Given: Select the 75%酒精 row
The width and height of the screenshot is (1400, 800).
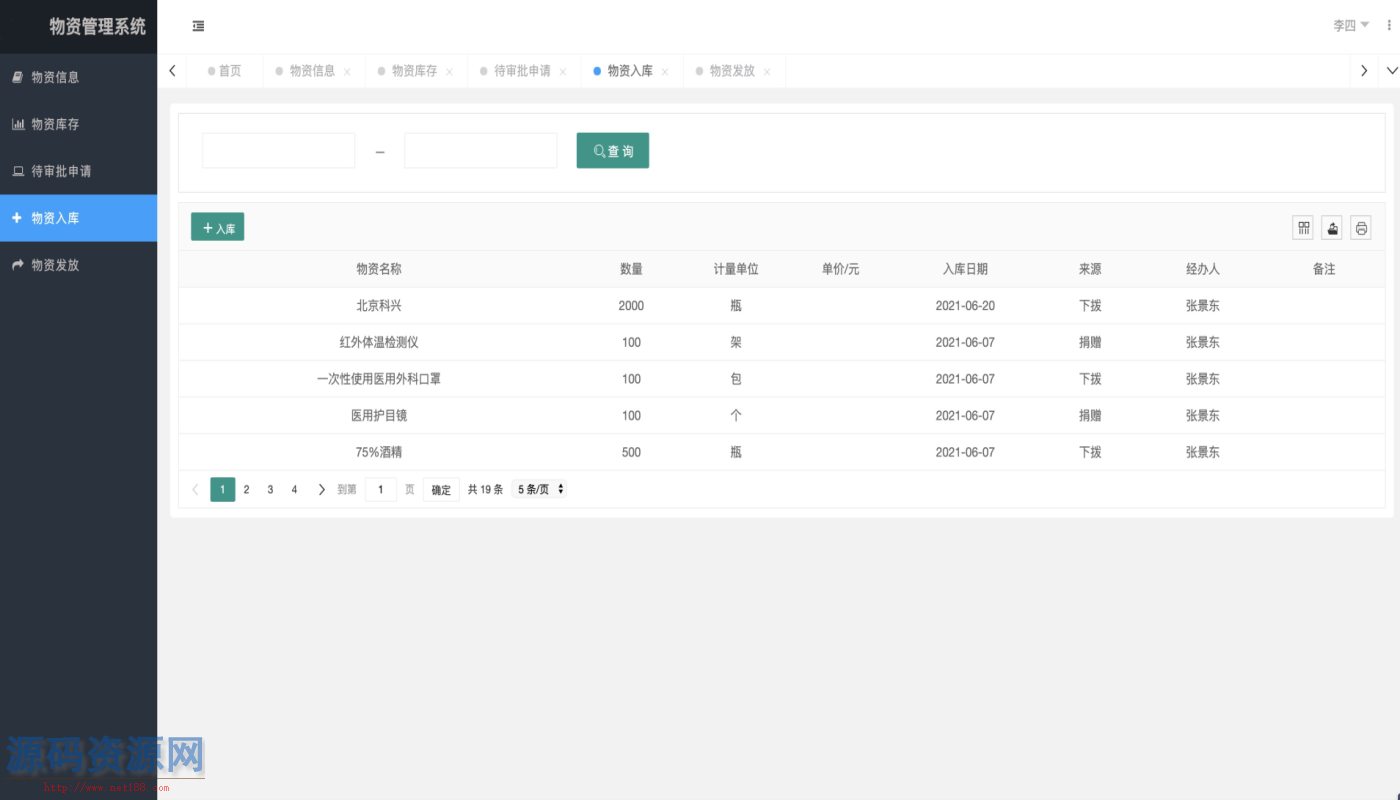Looking at the screenshot, I should tap(782, 452).
